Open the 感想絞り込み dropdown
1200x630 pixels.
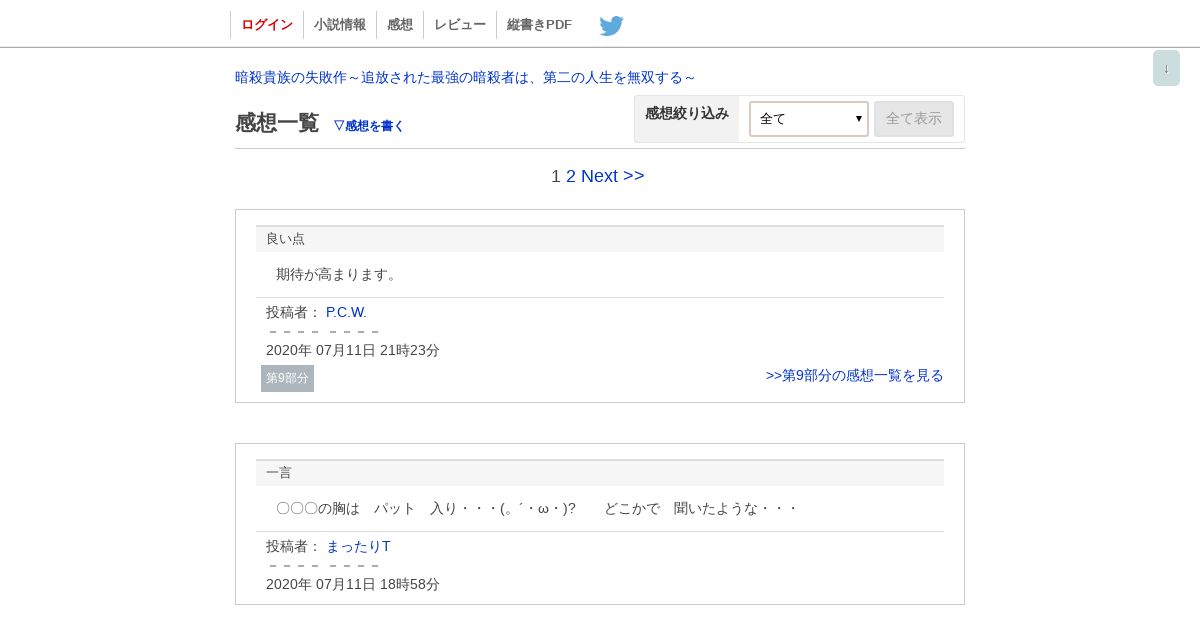click(808, 119)
